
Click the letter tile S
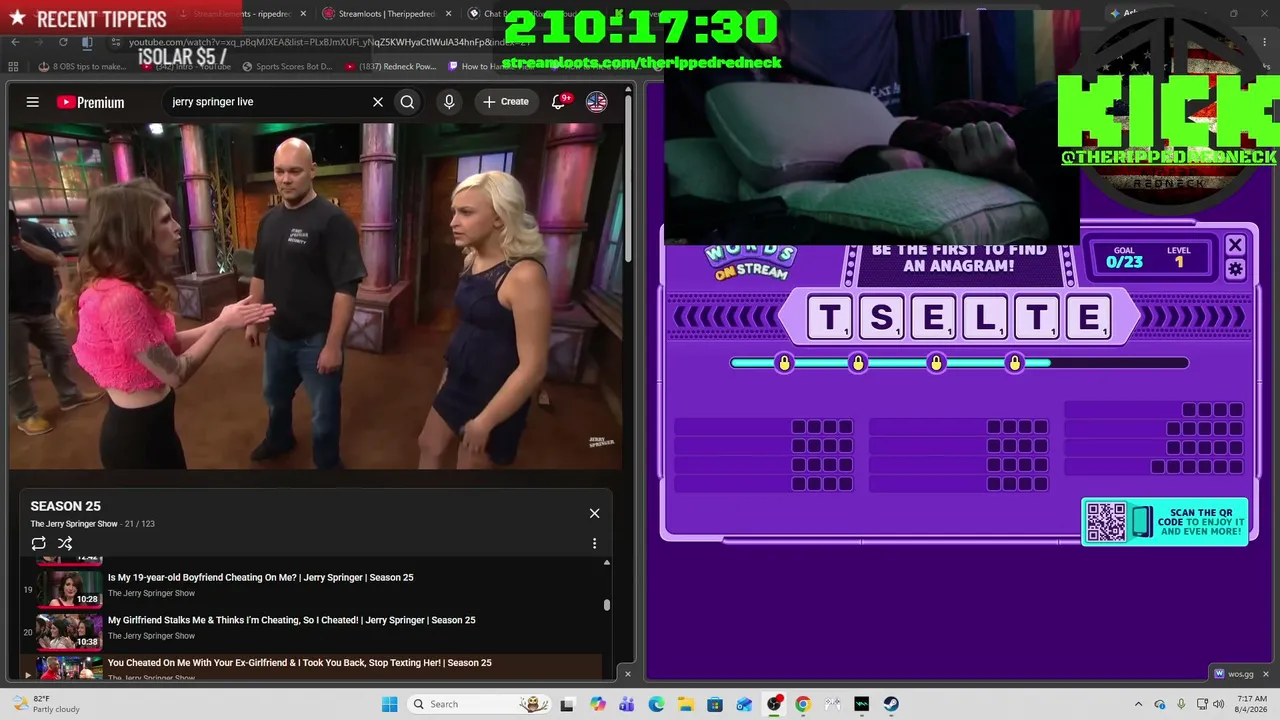click(882, 318)
